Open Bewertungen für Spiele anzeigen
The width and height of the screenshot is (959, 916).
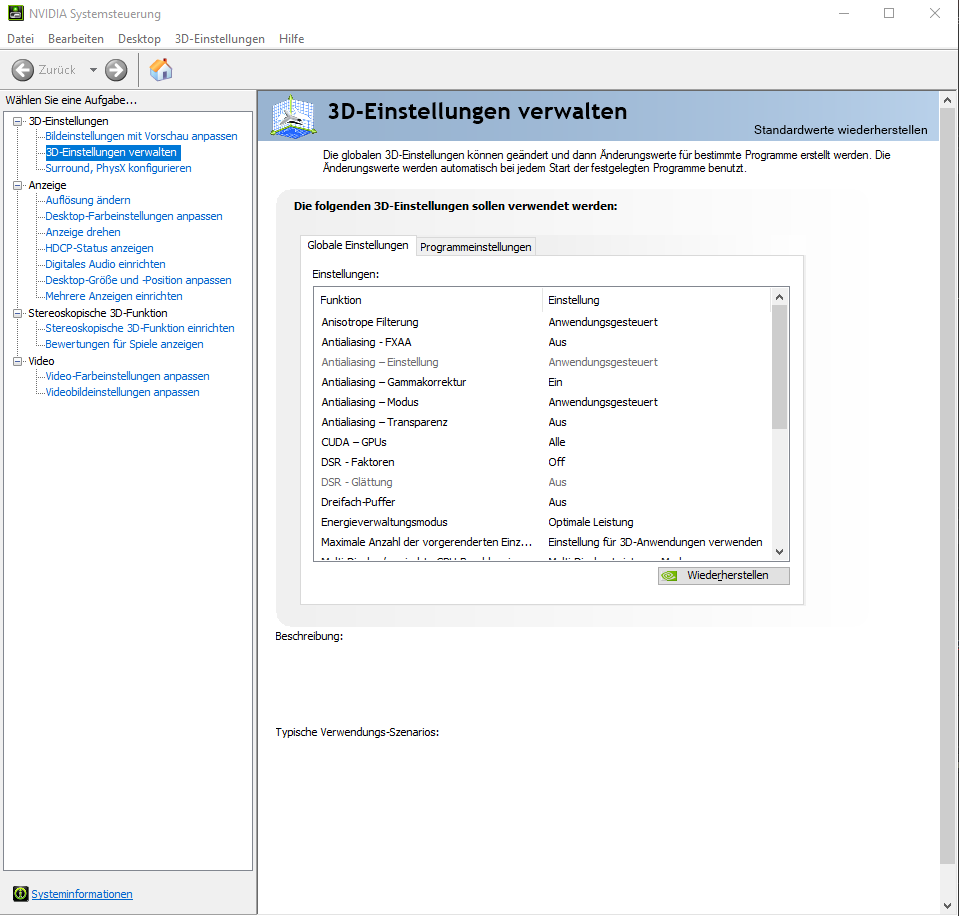pyautogui.click(x=124, y=344)
